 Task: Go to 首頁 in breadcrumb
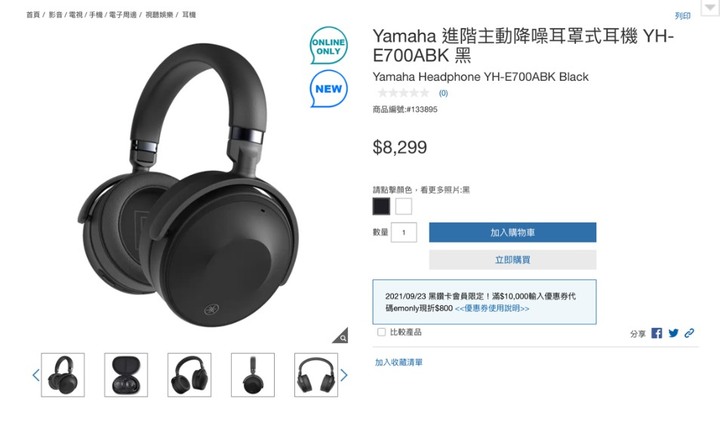(x=33, y=15)
